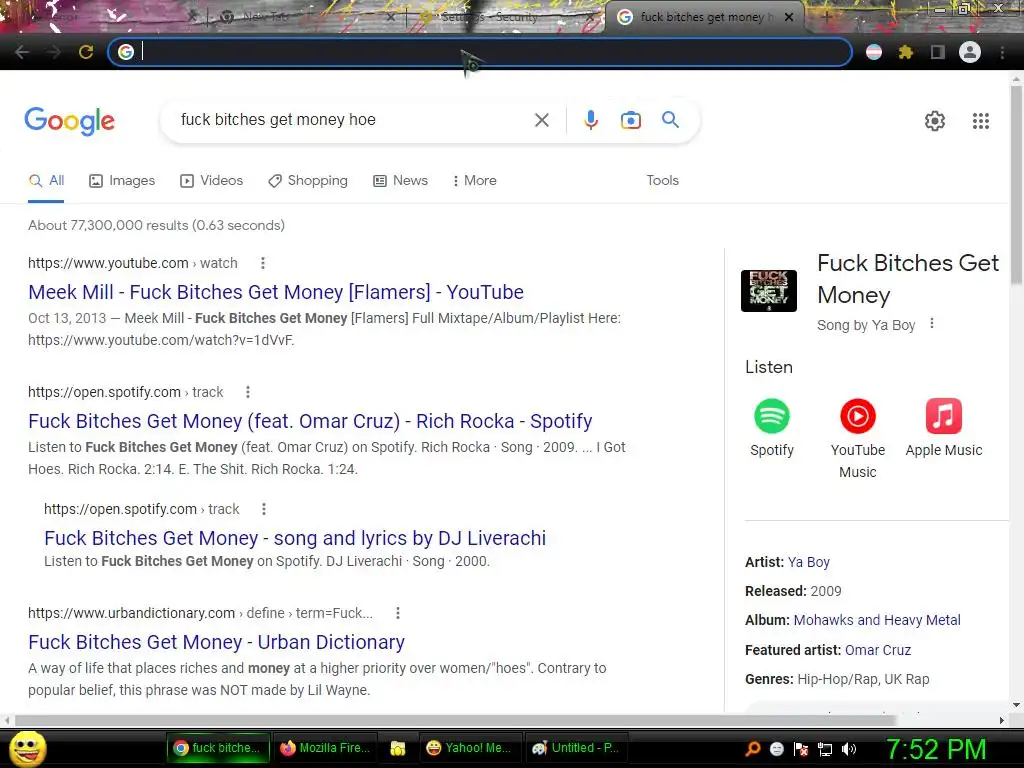Expand the More search categories menu
1024x768 pixels.
point(475,181)
